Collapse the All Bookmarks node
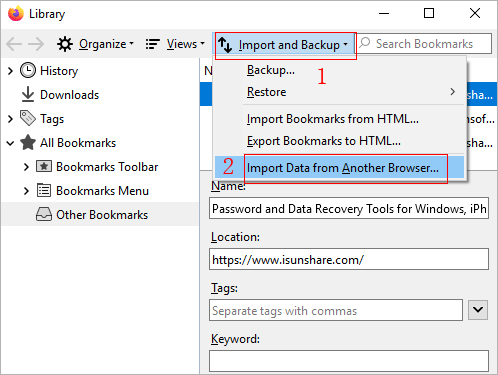498x375 pixels. [x=10, y=143]
